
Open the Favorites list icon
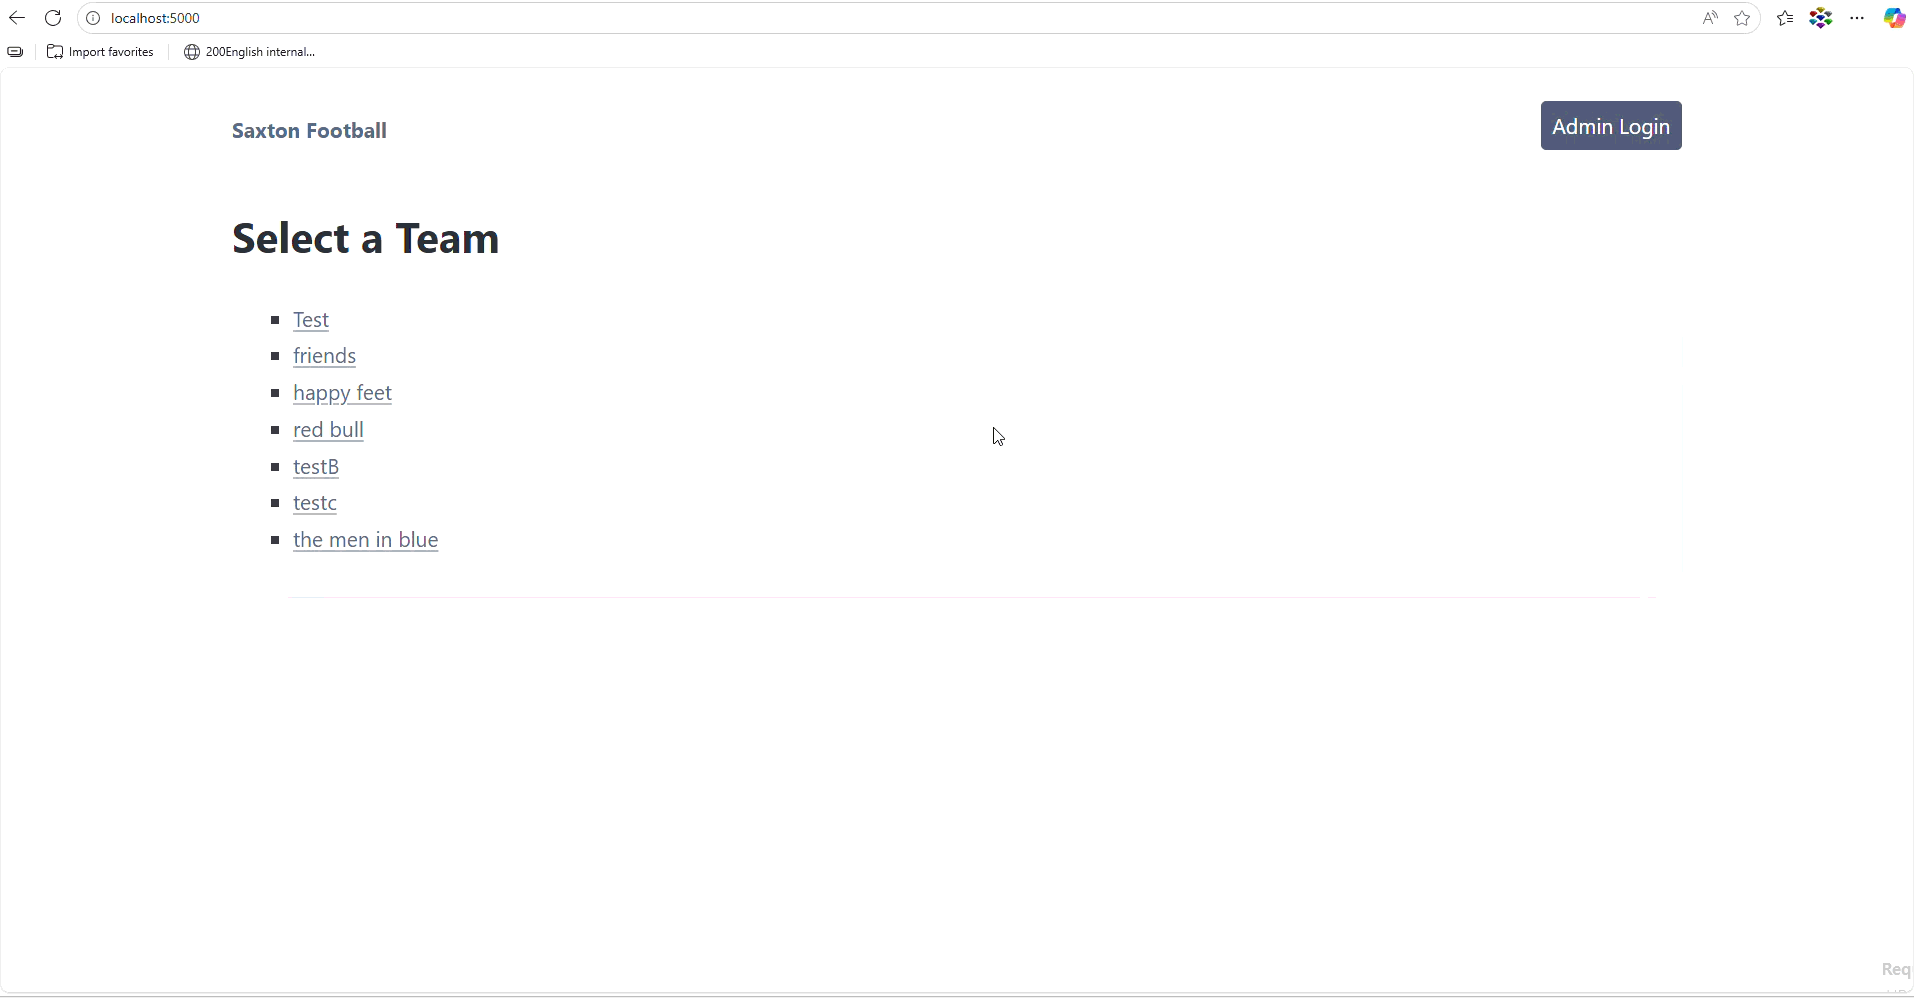click(x=1785, y=18)
